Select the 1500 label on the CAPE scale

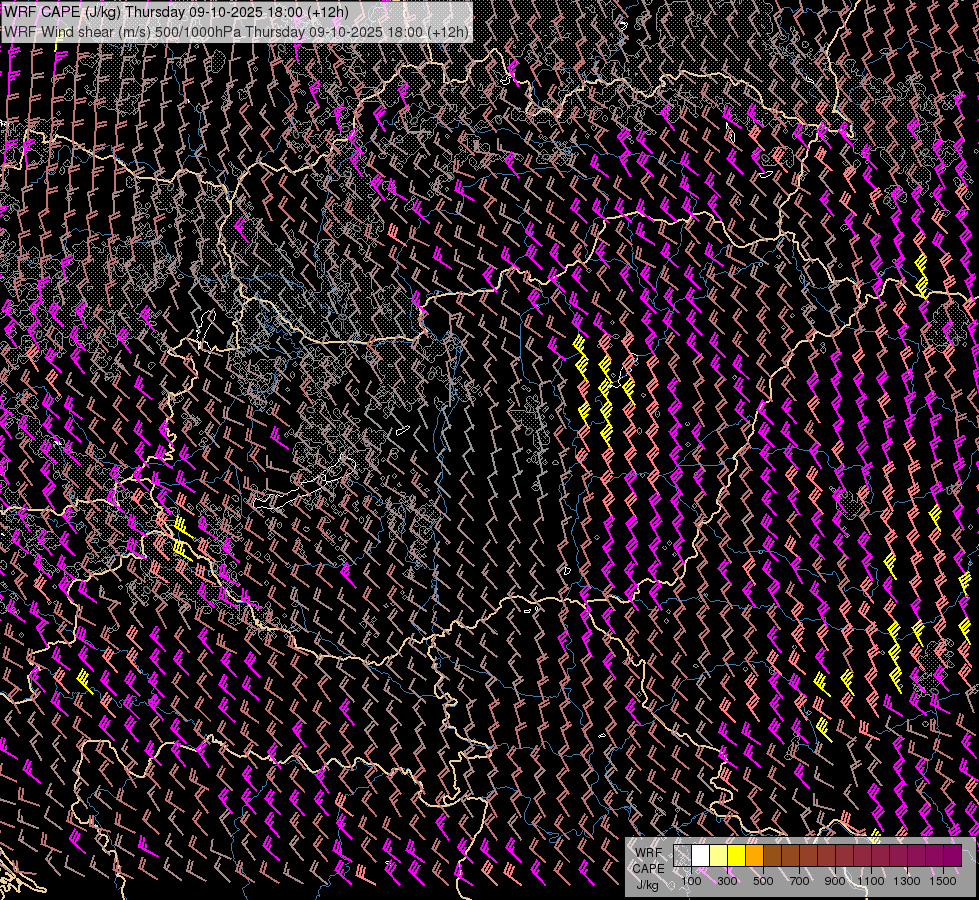(x=943, y=881)
